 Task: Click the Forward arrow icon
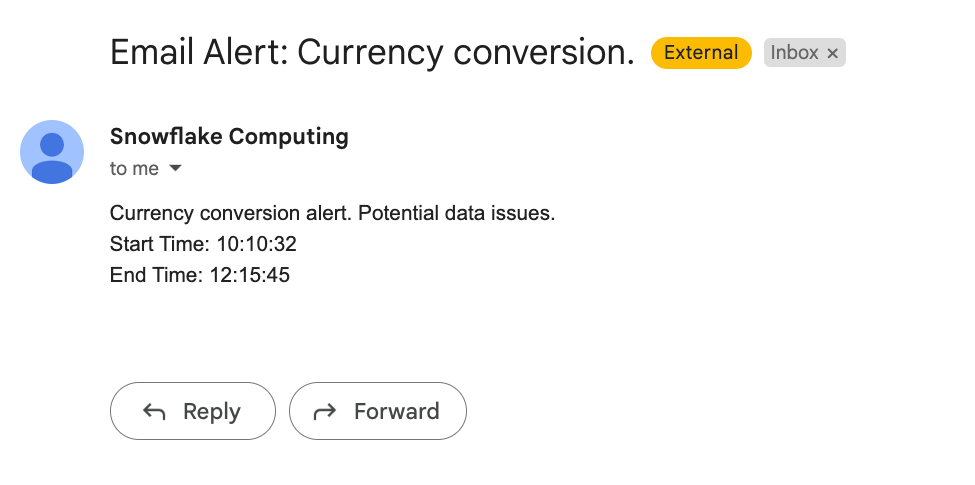326,411
